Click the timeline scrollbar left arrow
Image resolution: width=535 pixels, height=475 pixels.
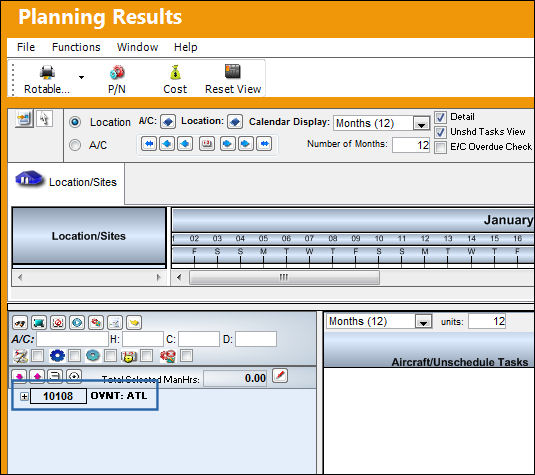pos(179,277)
